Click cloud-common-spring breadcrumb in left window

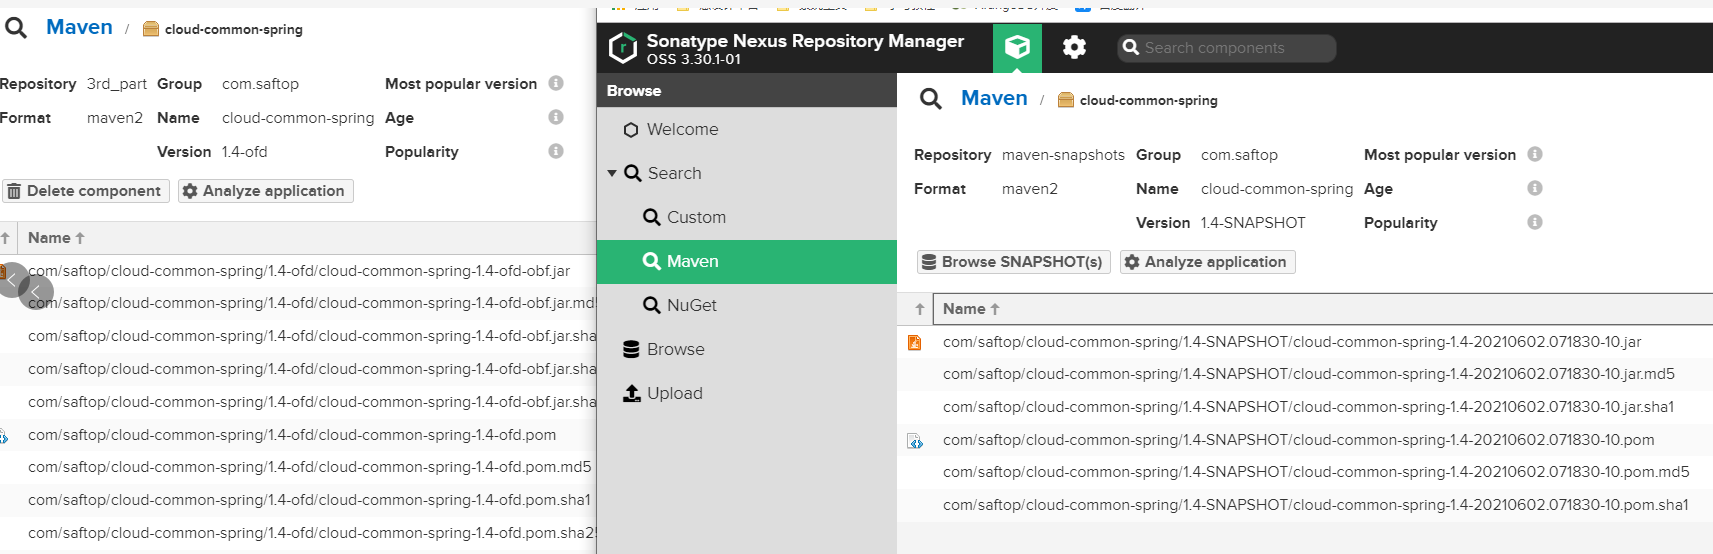[x=233, y=29]
